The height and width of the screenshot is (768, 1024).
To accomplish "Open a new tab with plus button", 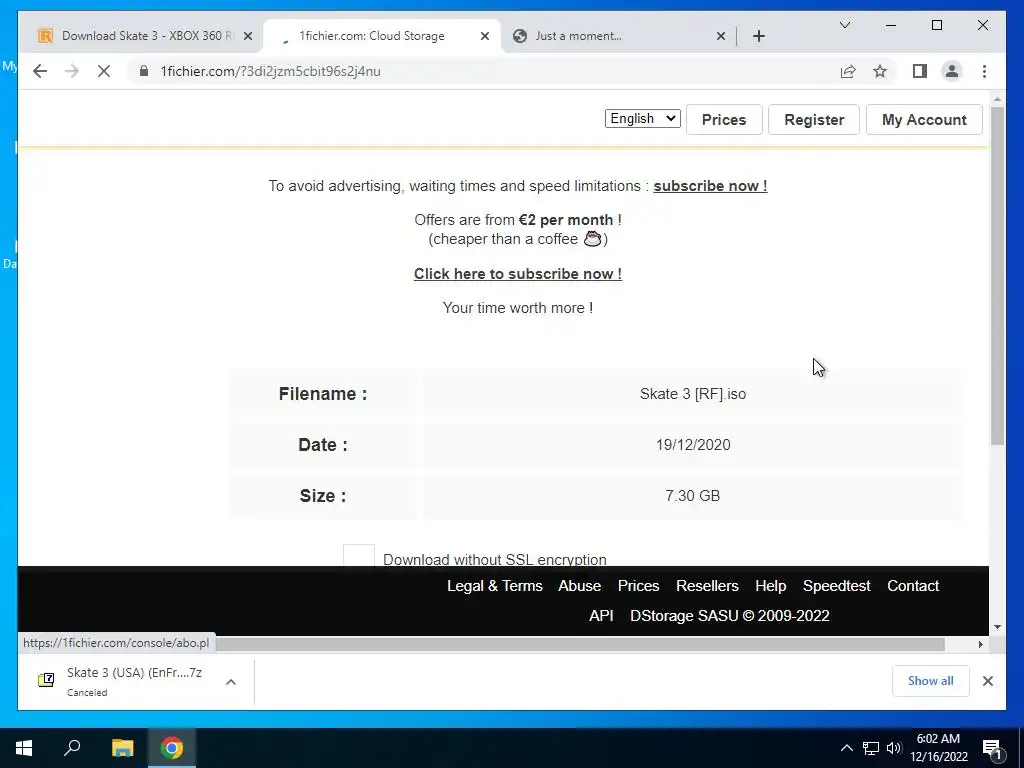I will pos(759,36).
